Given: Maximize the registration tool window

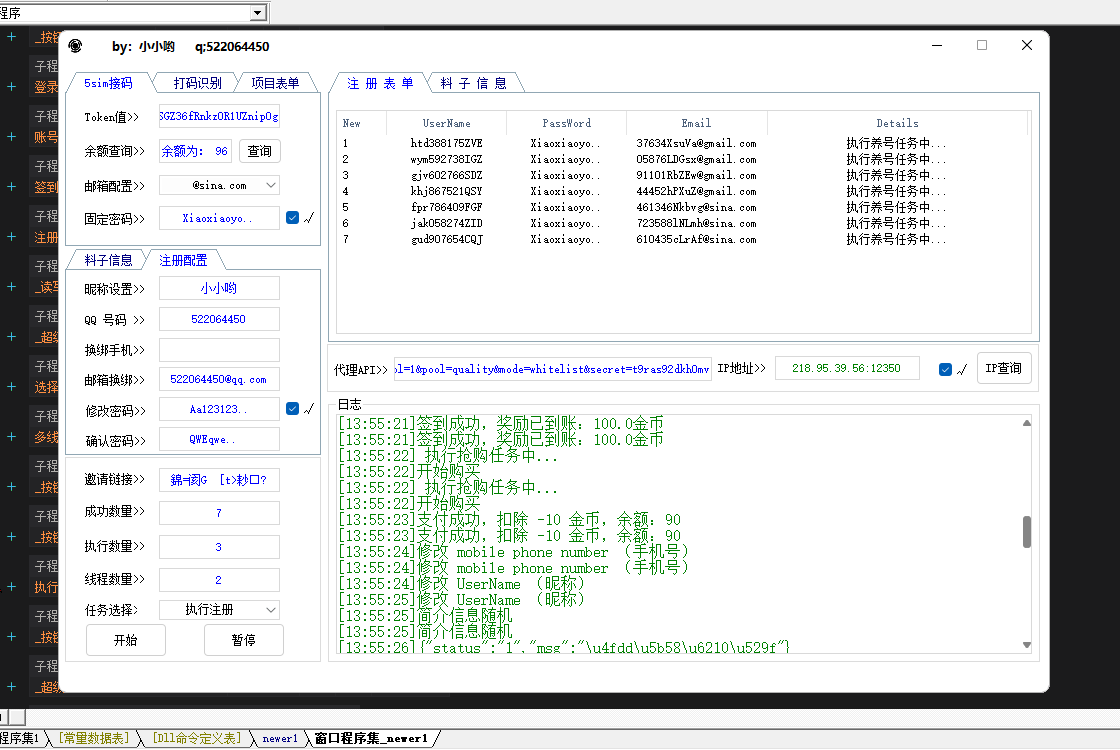Looking at the screenshot, I should point(982,46).
